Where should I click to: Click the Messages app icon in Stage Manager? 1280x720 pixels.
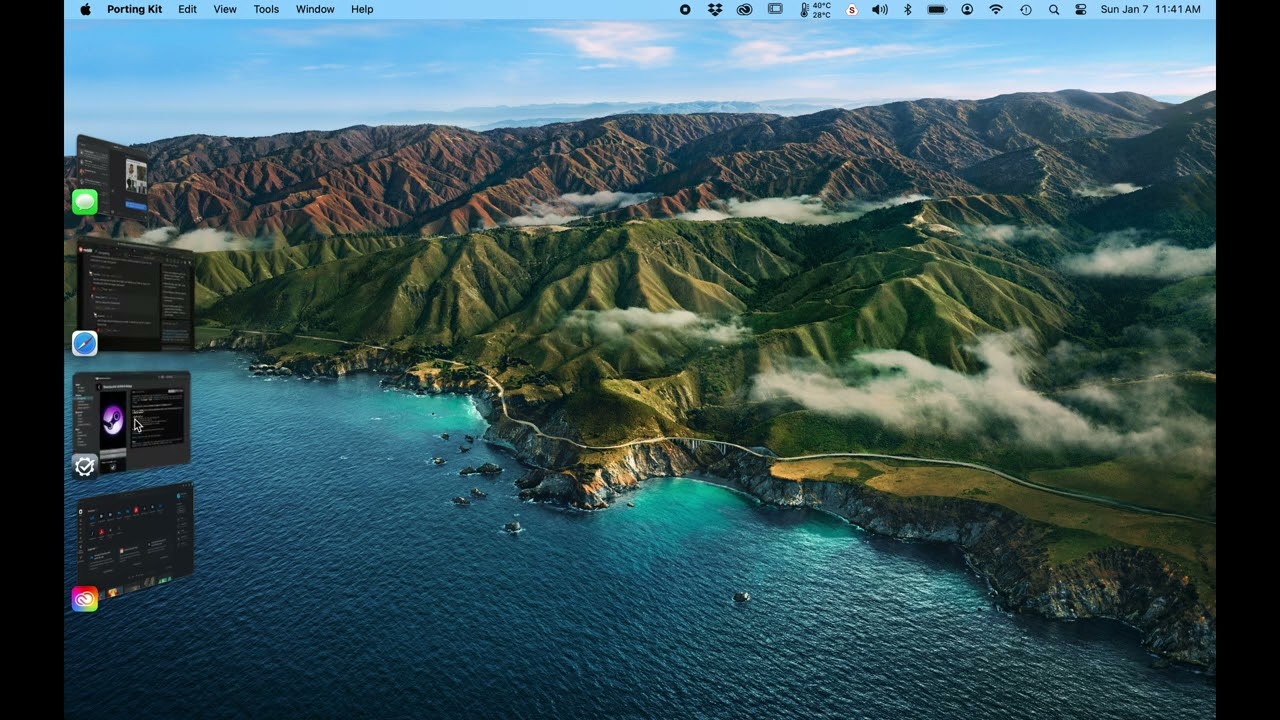tap(85, 202)
